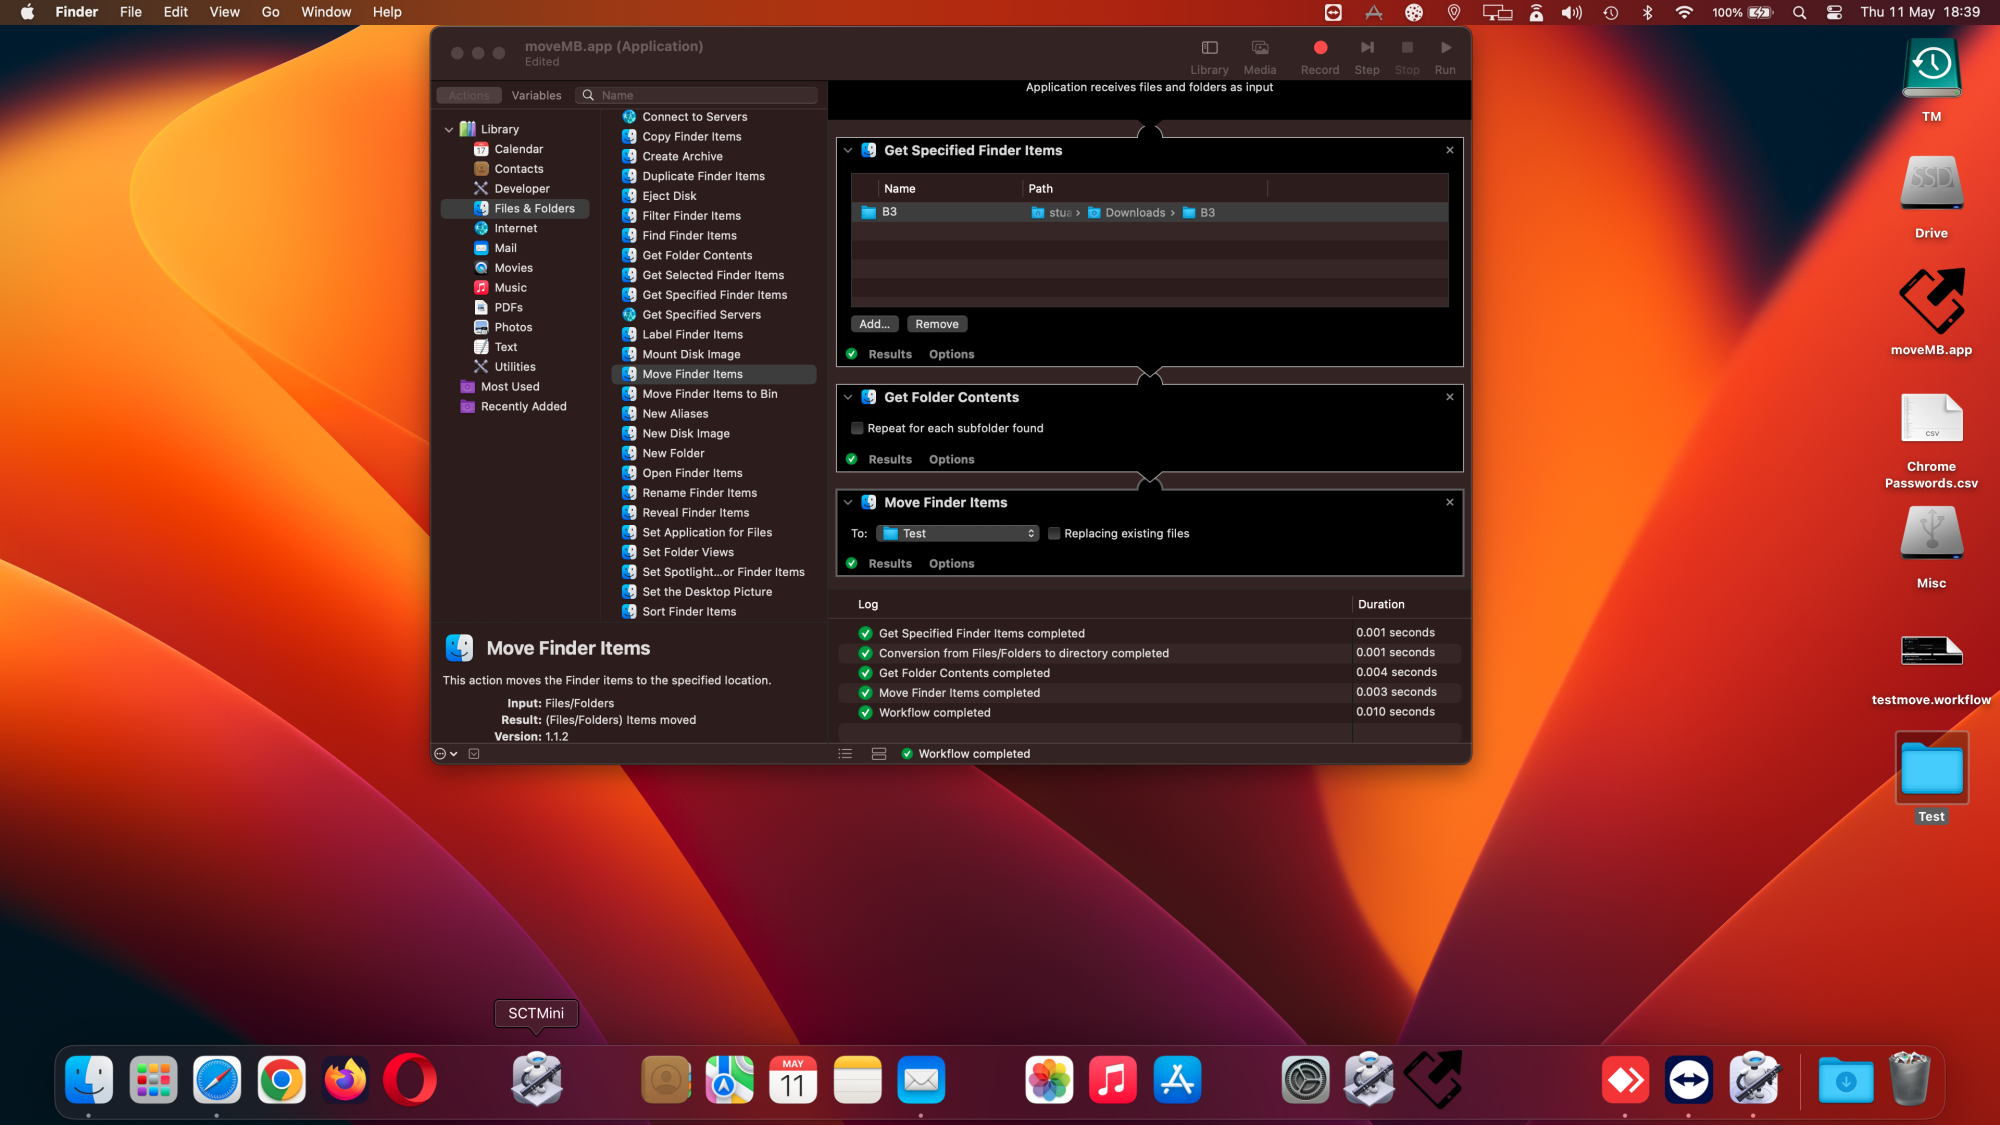Viewport: 2000px width, 1125px height.
Task: Select PDFs category in Library
Action: 508,308
